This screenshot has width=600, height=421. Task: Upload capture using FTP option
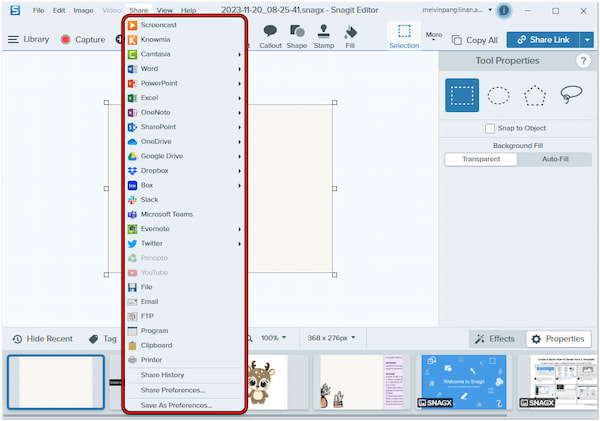point(185,316)
